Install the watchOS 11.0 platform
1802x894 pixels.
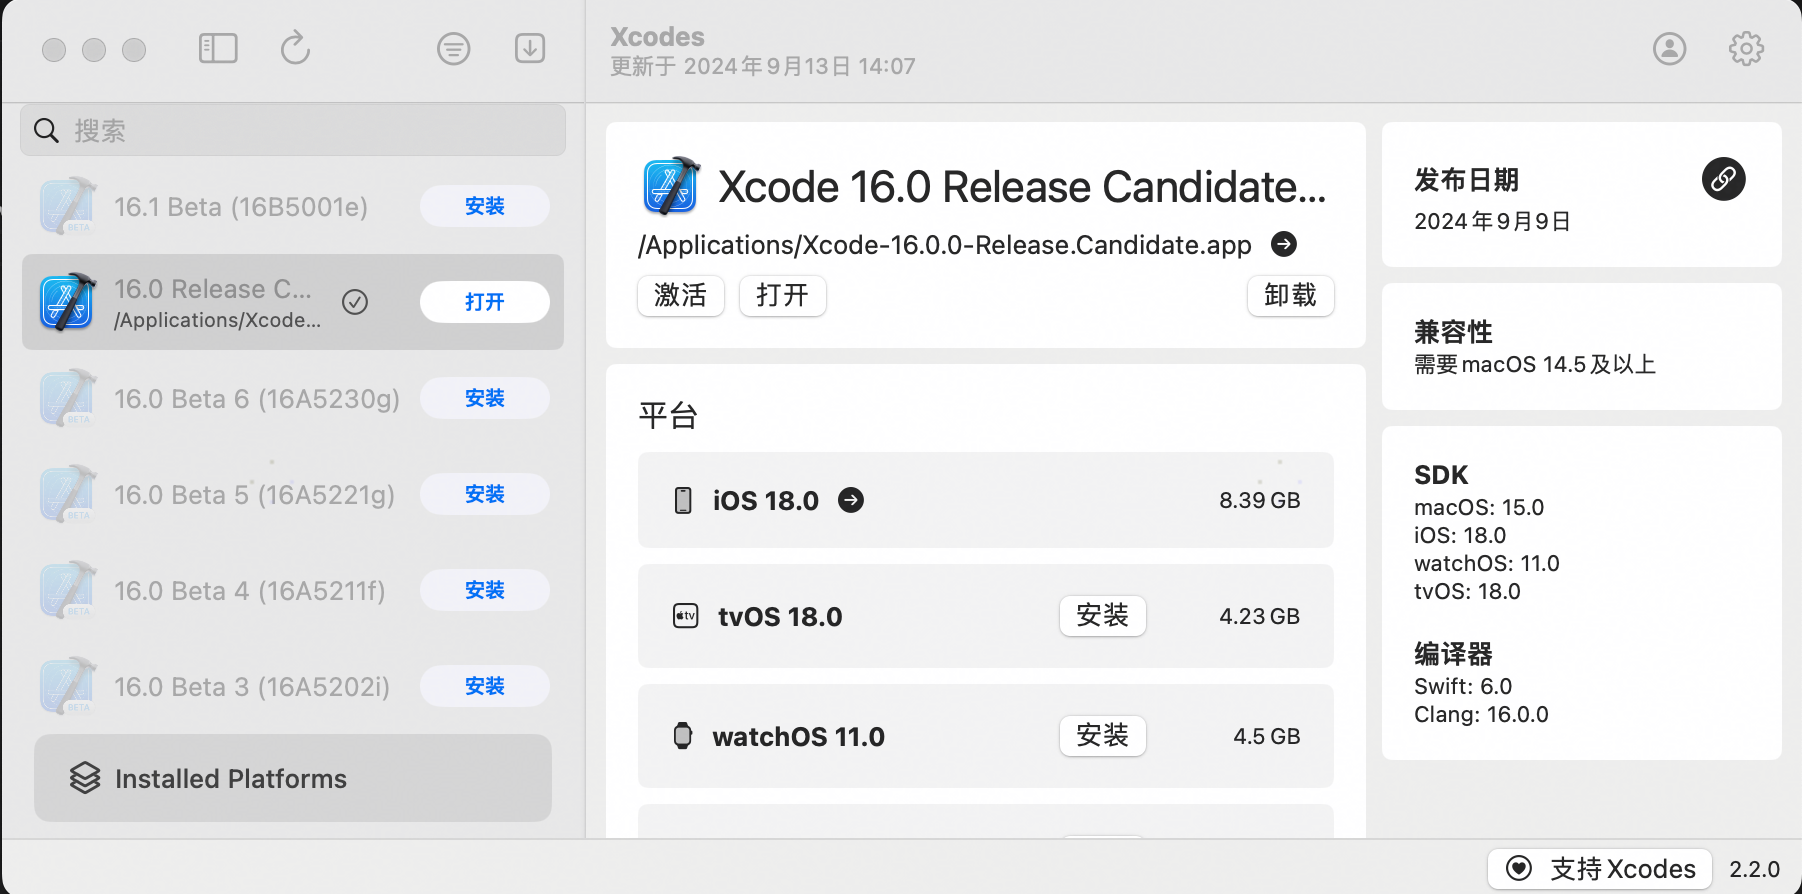click(1103, 736)
